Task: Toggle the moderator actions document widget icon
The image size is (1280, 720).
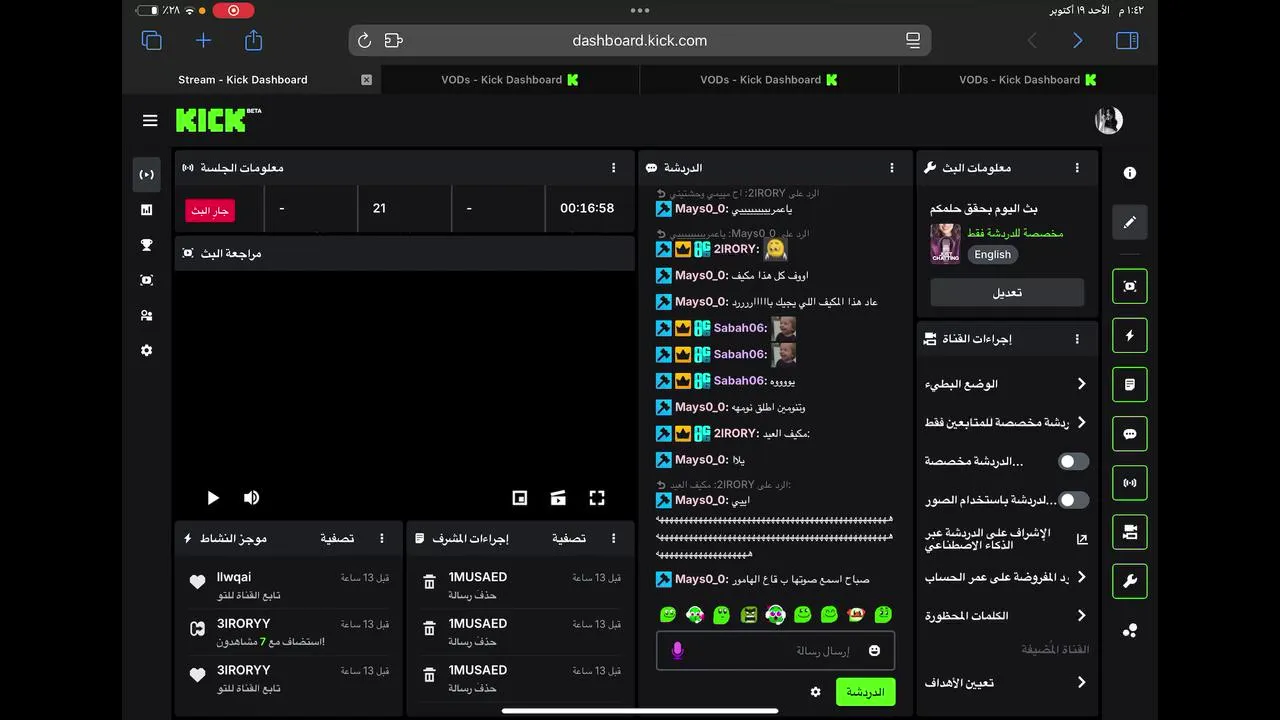Action: pyautogui.click(x=1130, y=384)
